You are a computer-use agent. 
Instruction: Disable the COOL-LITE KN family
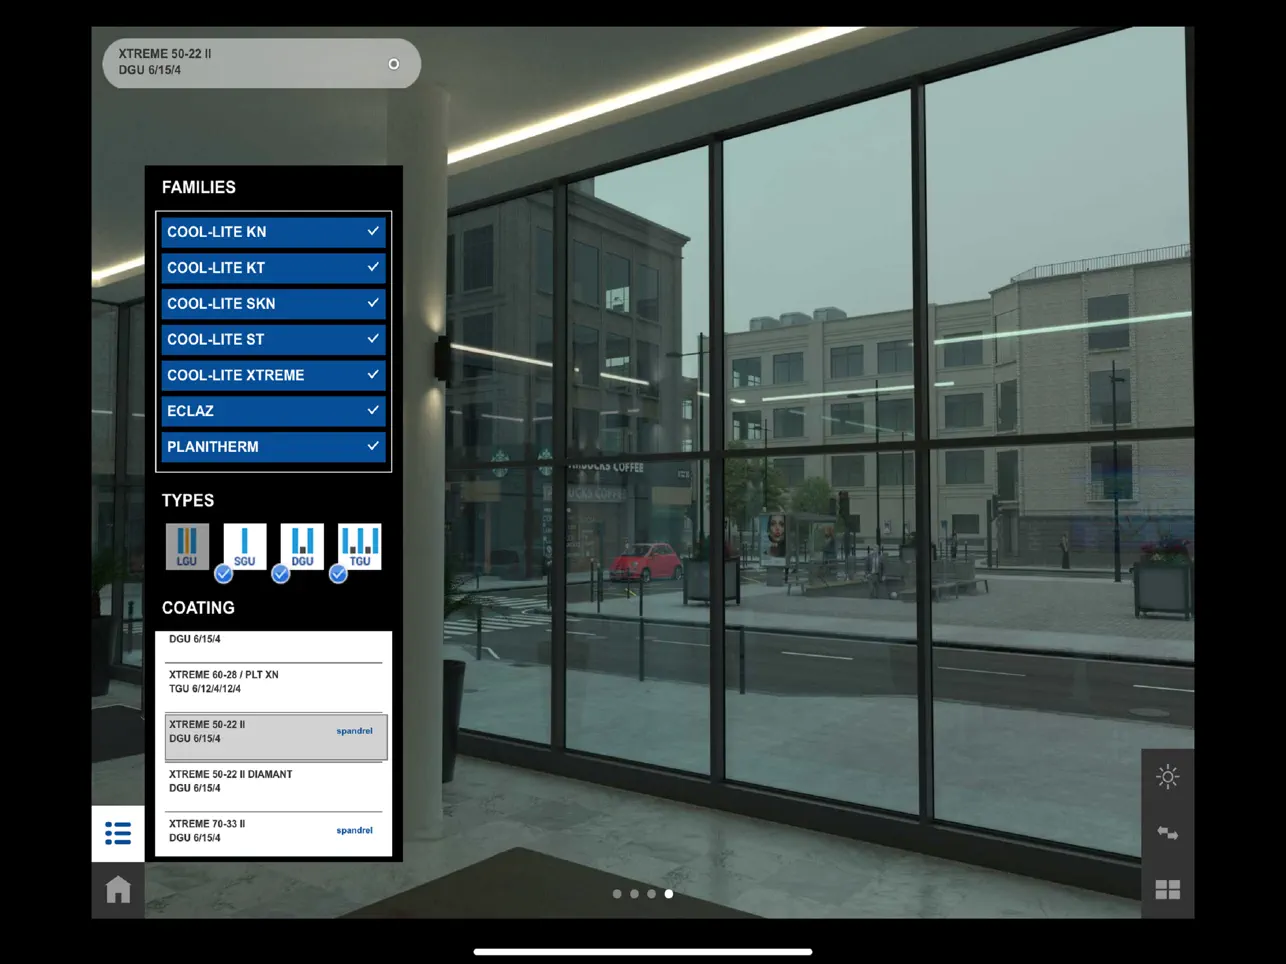tap(273, 231)
